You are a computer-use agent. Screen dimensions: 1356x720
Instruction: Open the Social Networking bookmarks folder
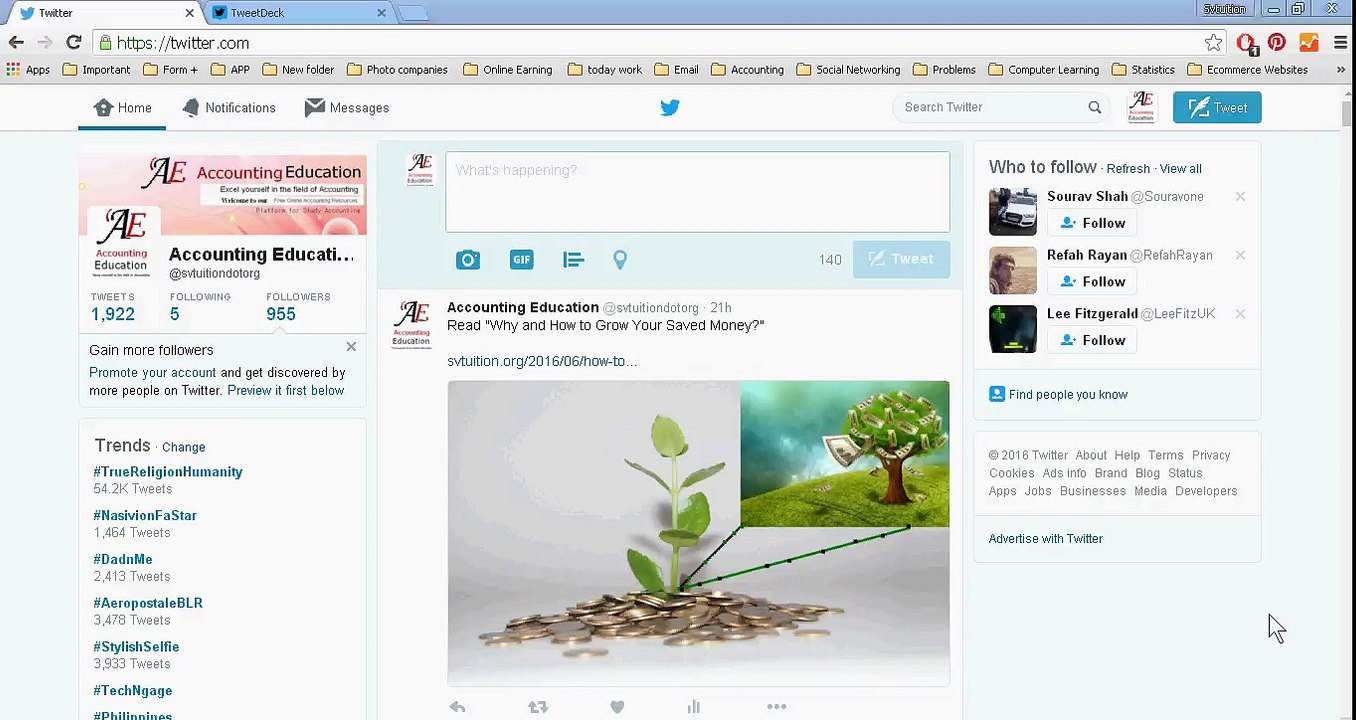pos(848,70)
